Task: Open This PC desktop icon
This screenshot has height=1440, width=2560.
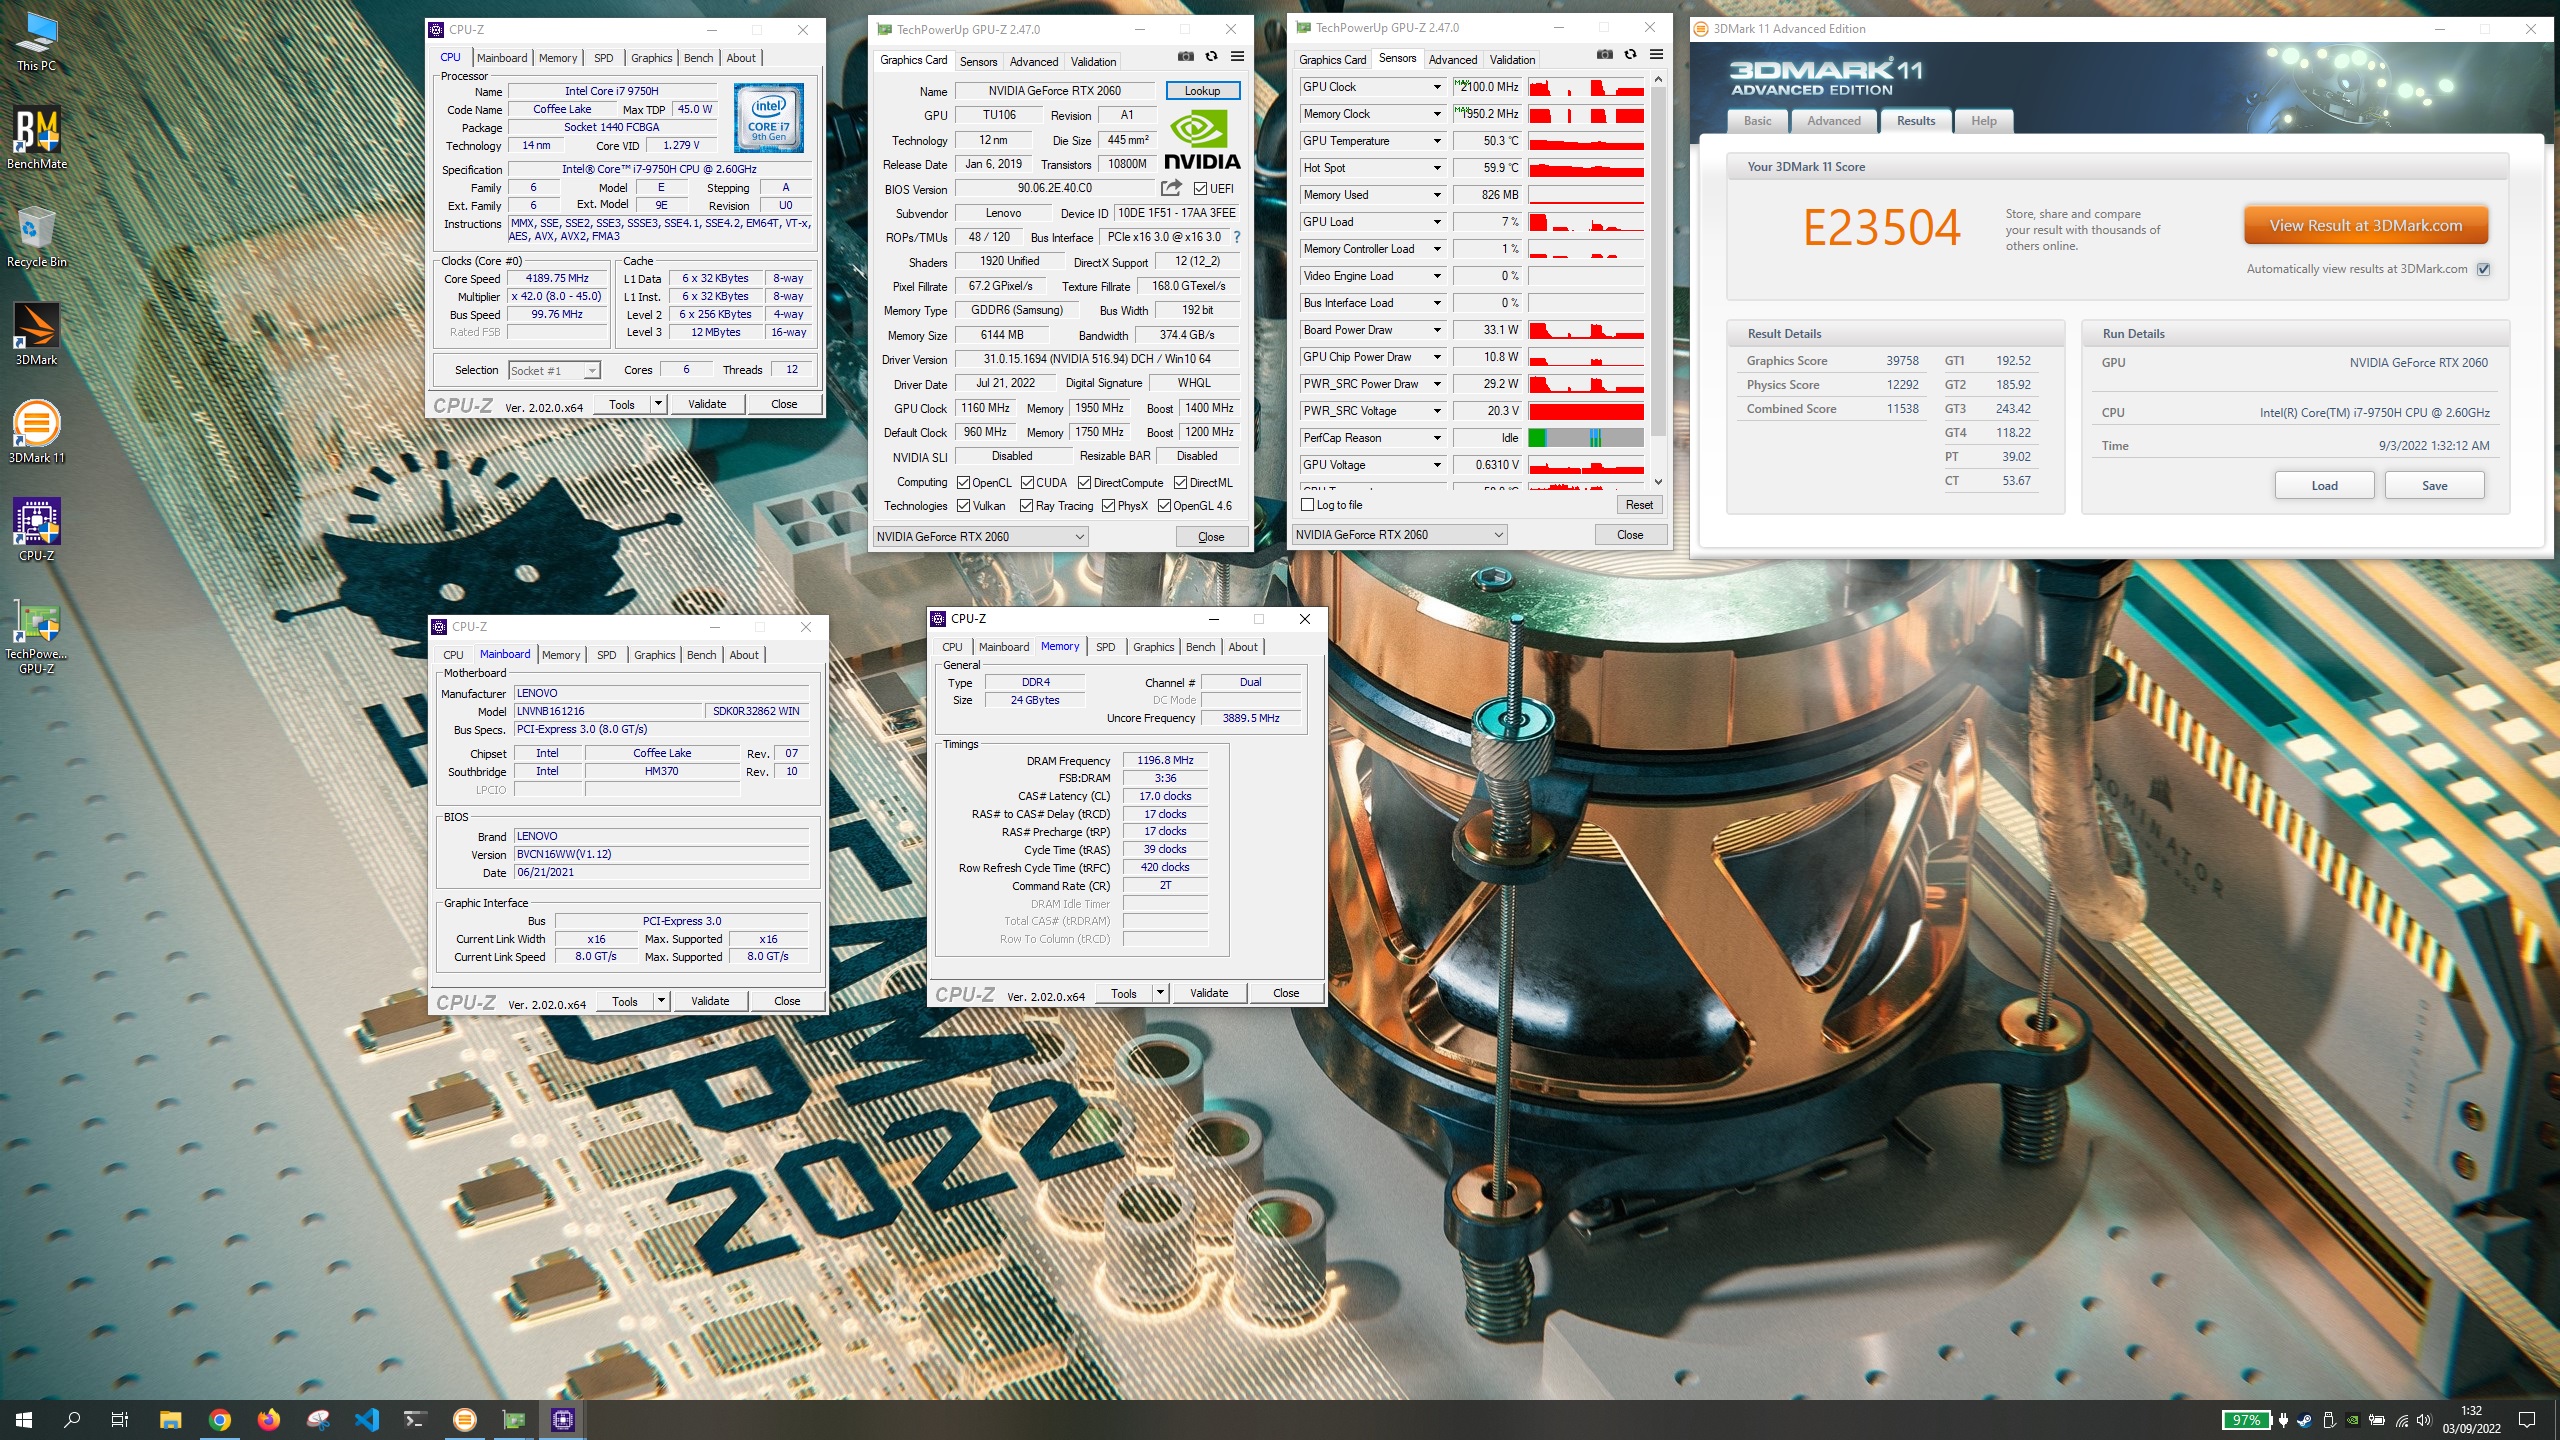Action: point(37,42)
